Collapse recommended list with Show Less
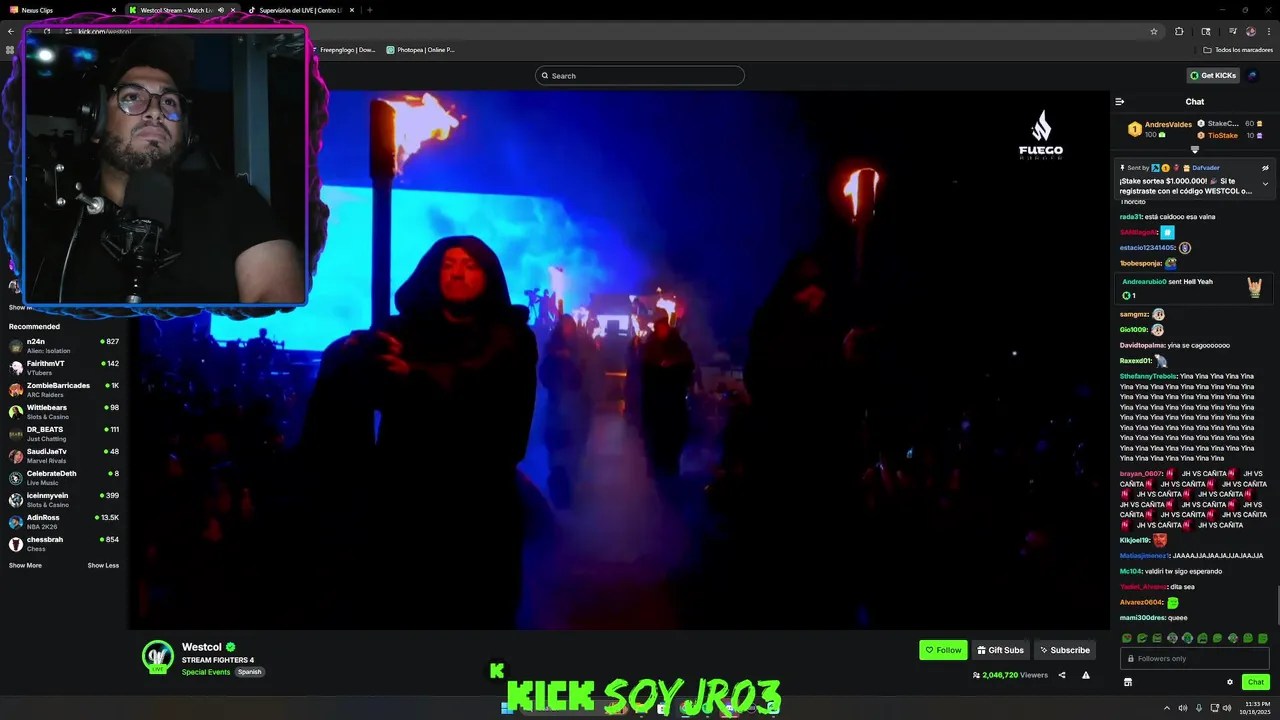The height and width of the screenshot is (720, 1280). (x=103, y=566)
